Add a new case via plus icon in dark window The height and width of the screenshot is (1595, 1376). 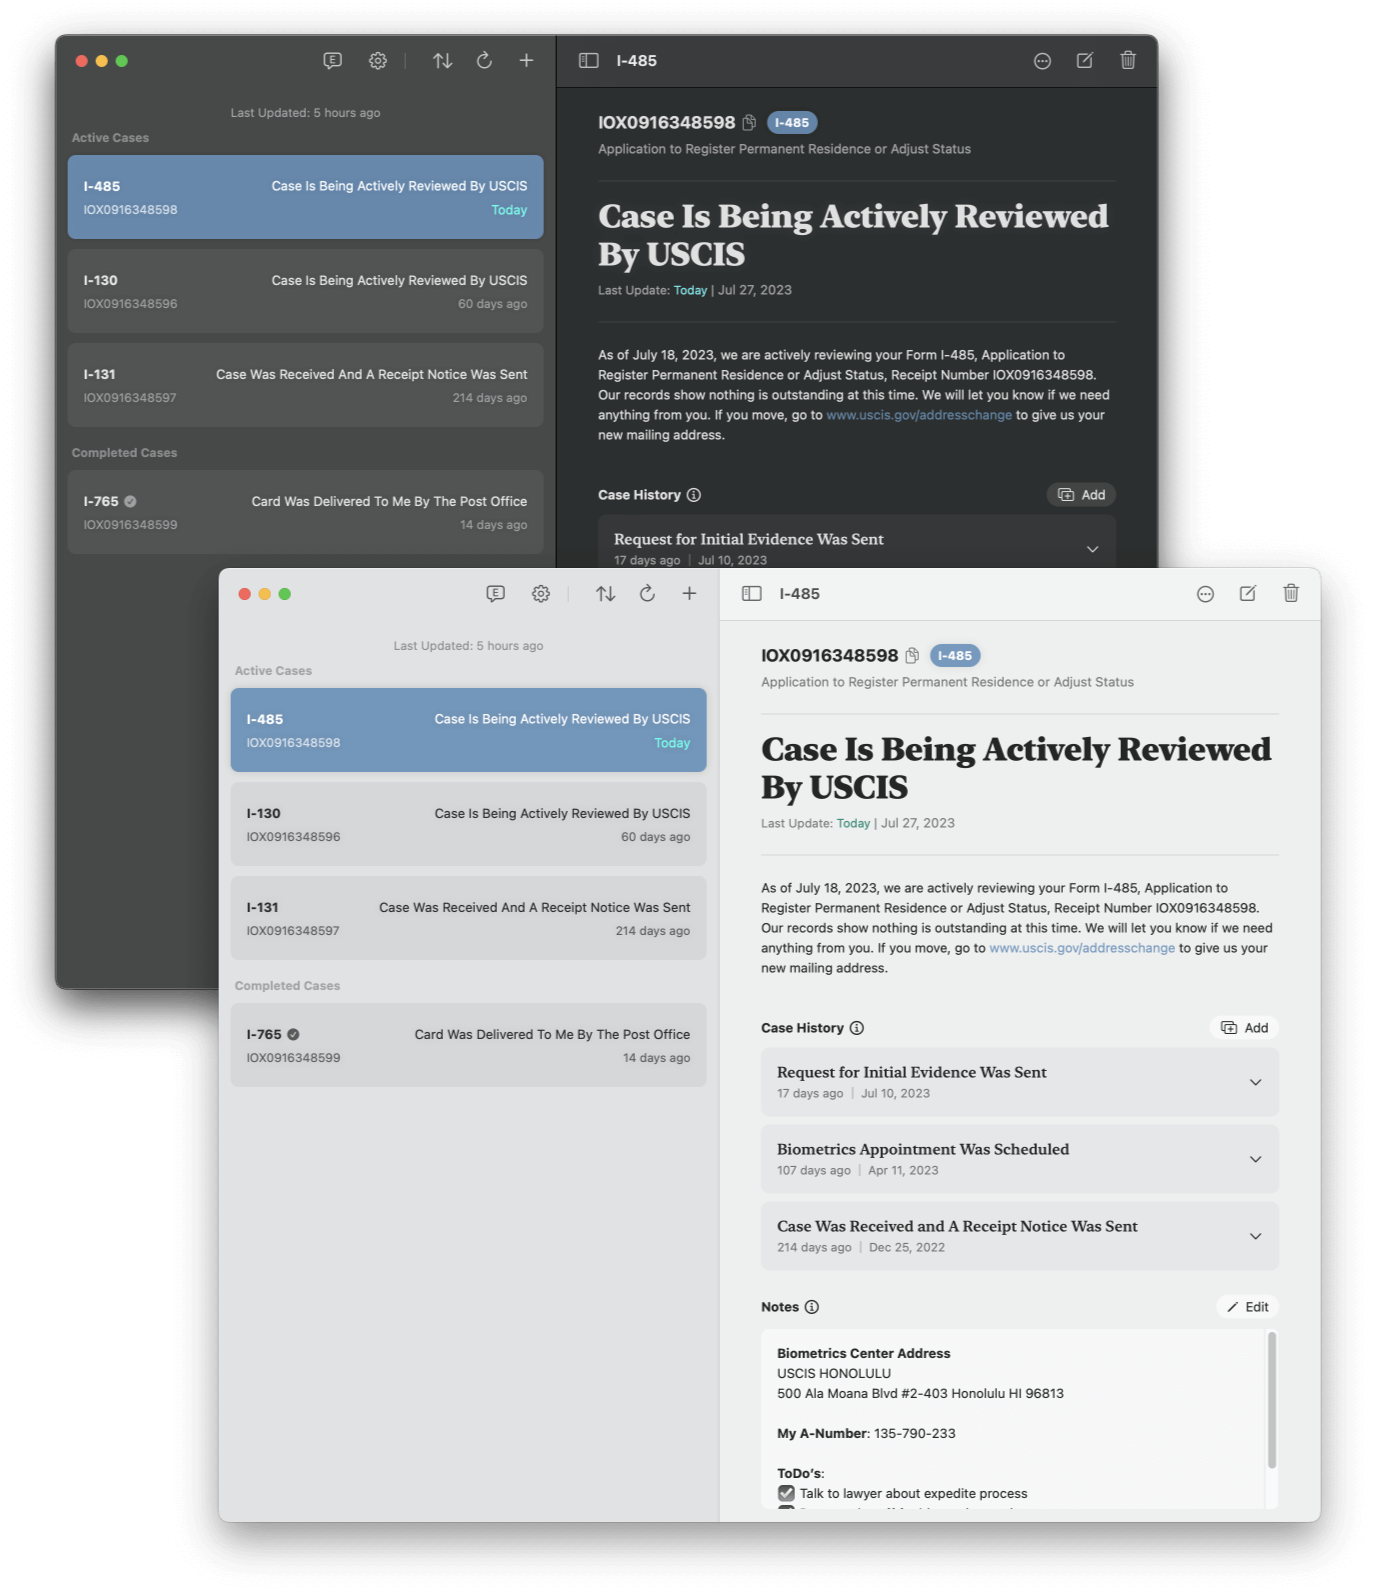[x=526, y=61]
